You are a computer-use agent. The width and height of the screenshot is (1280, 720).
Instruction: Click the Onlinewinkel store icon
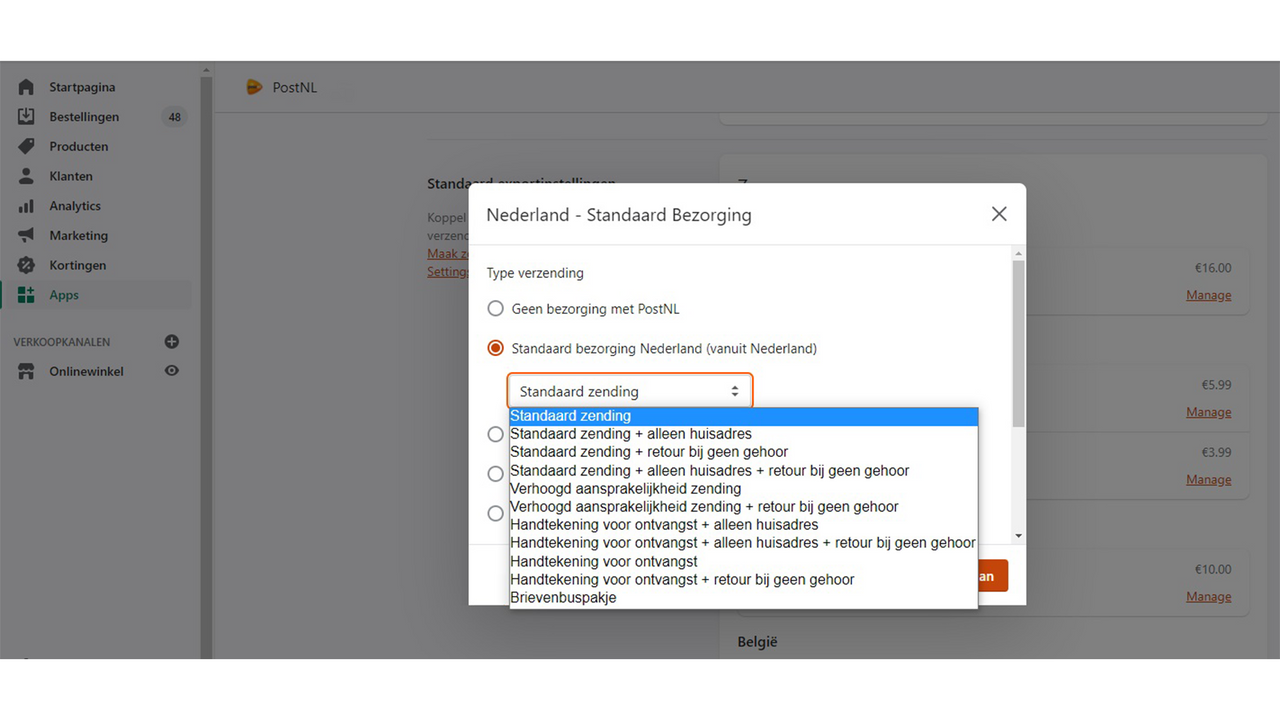(x=26, y=371)
